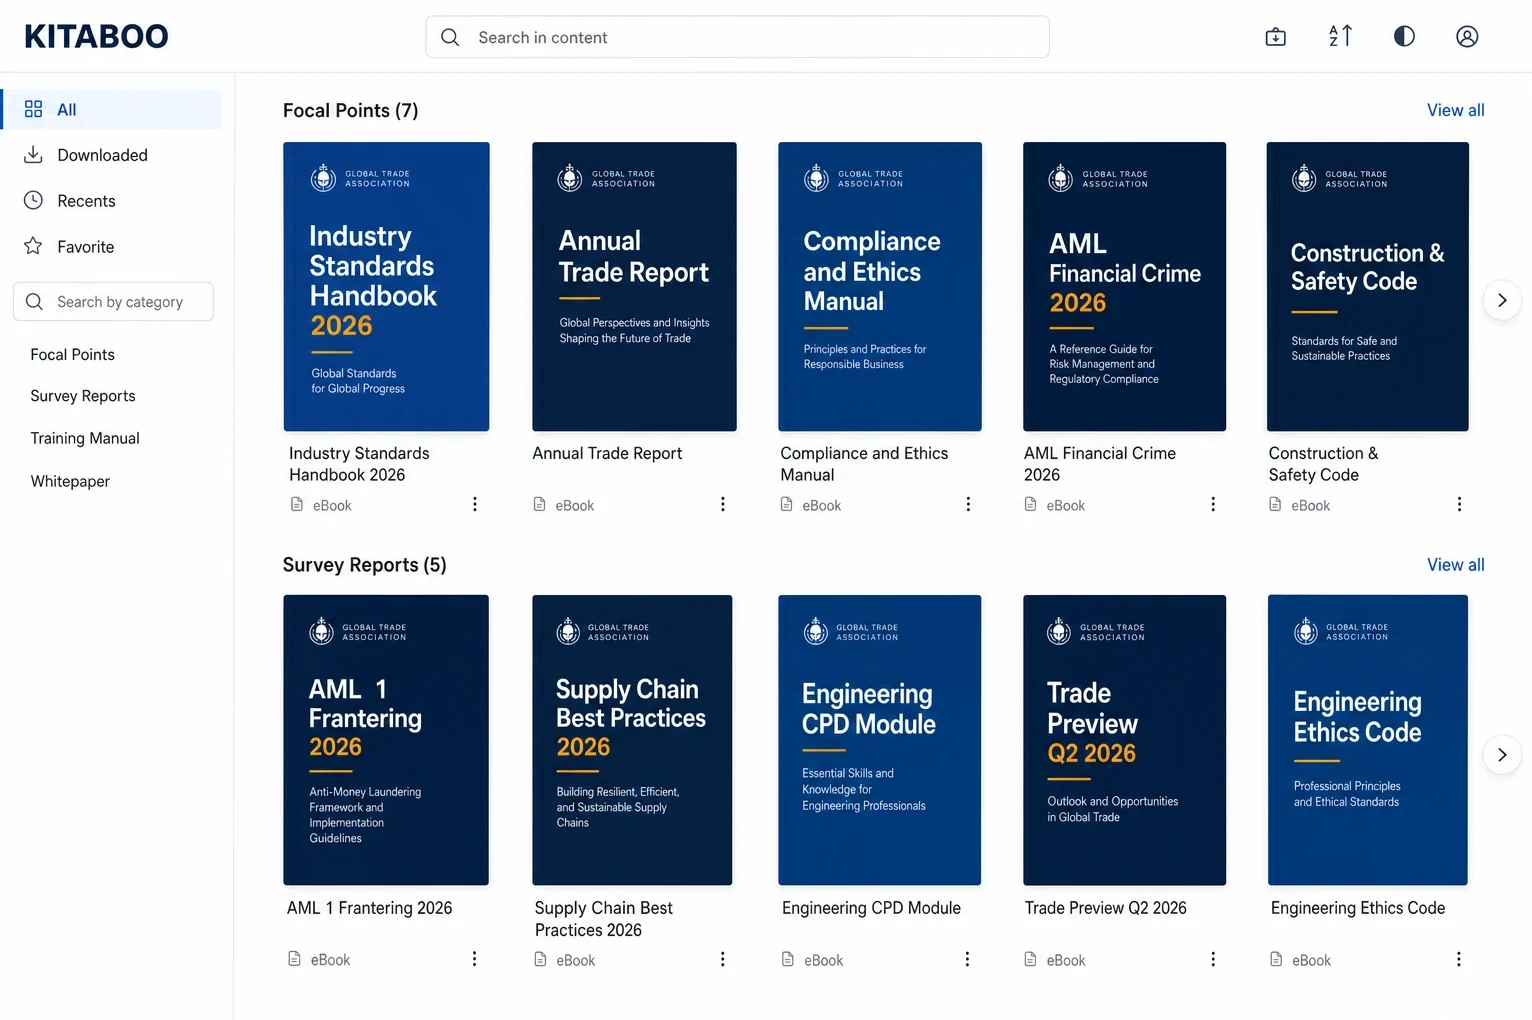
Task: Open options menu for Engineering CPD Module
Action: tap(967, 959)
